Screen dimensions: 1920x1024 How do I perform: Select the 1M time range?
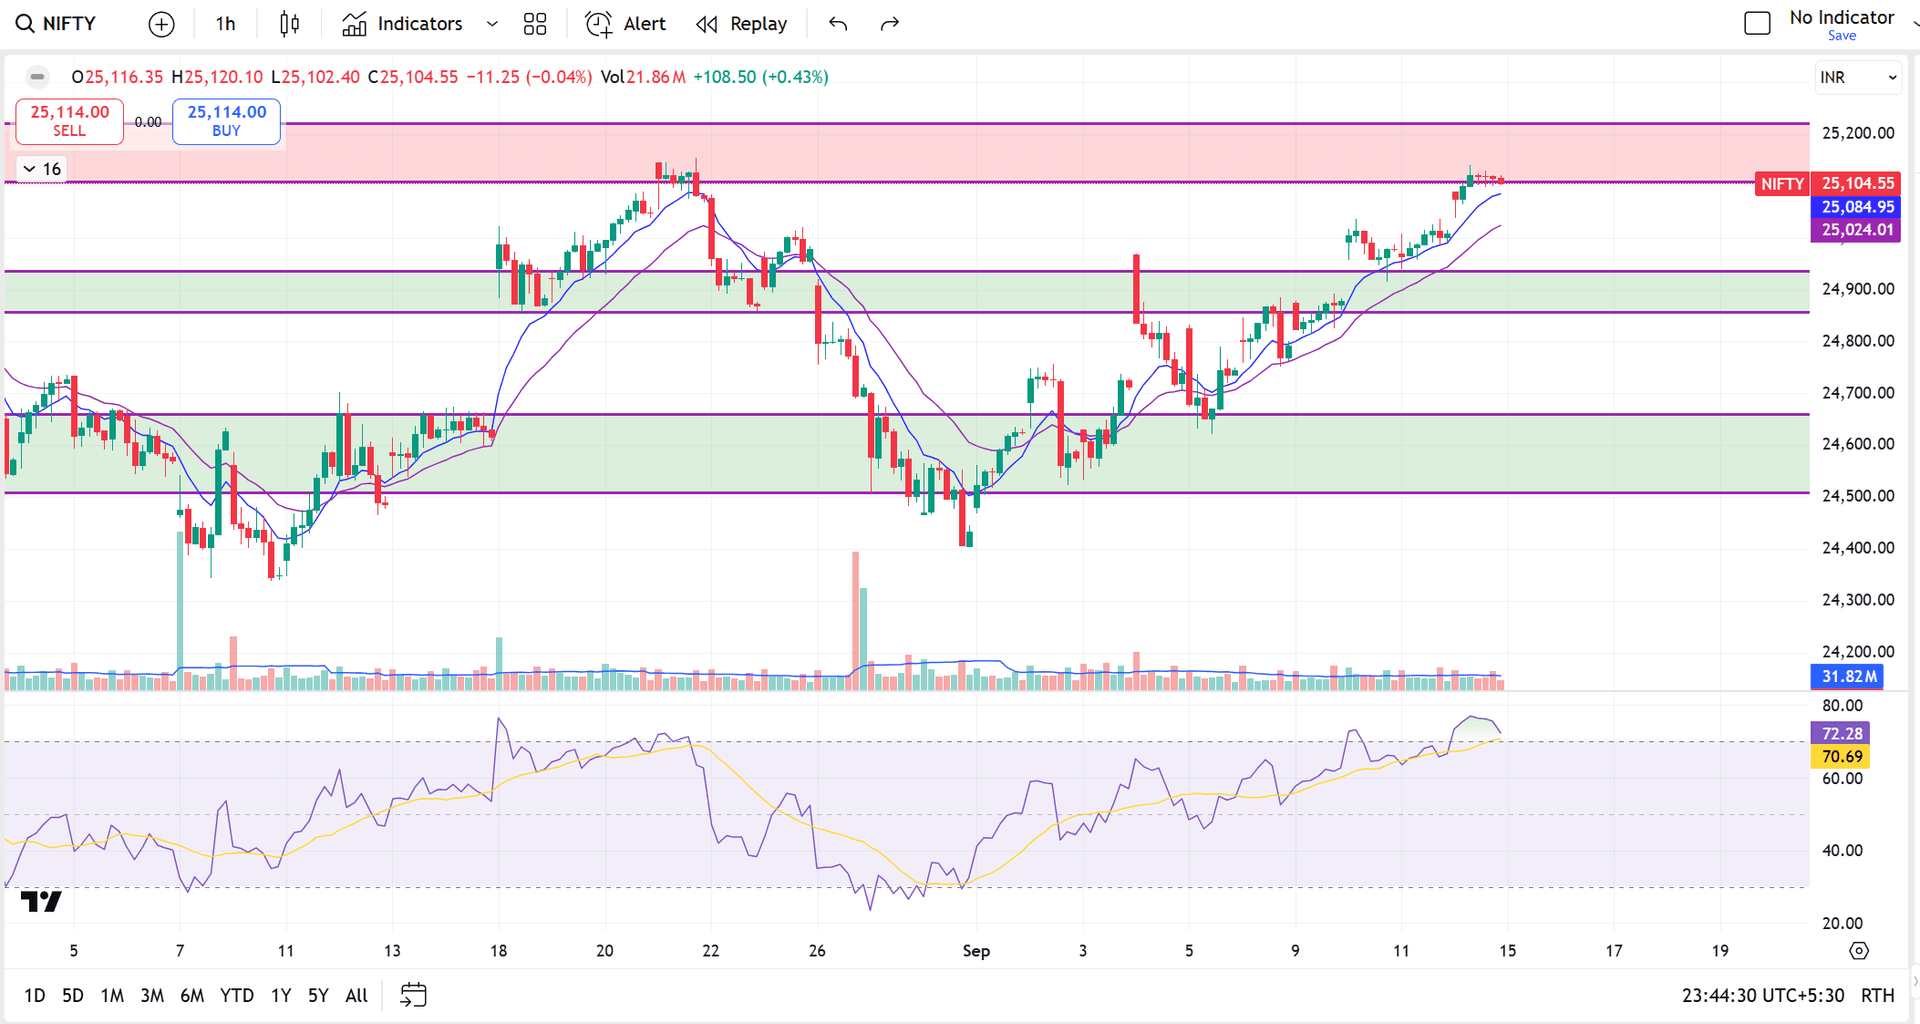[112, 996]
